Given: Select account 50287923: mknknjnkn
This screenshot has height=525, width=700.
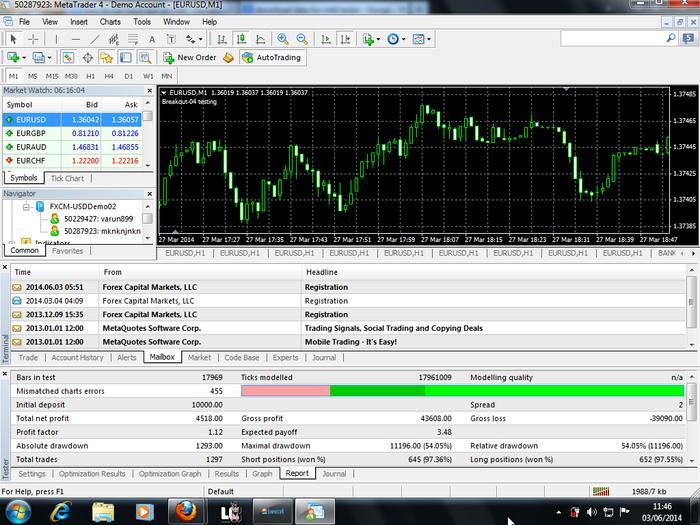Looking at the screenshot, I should [102, 231].
